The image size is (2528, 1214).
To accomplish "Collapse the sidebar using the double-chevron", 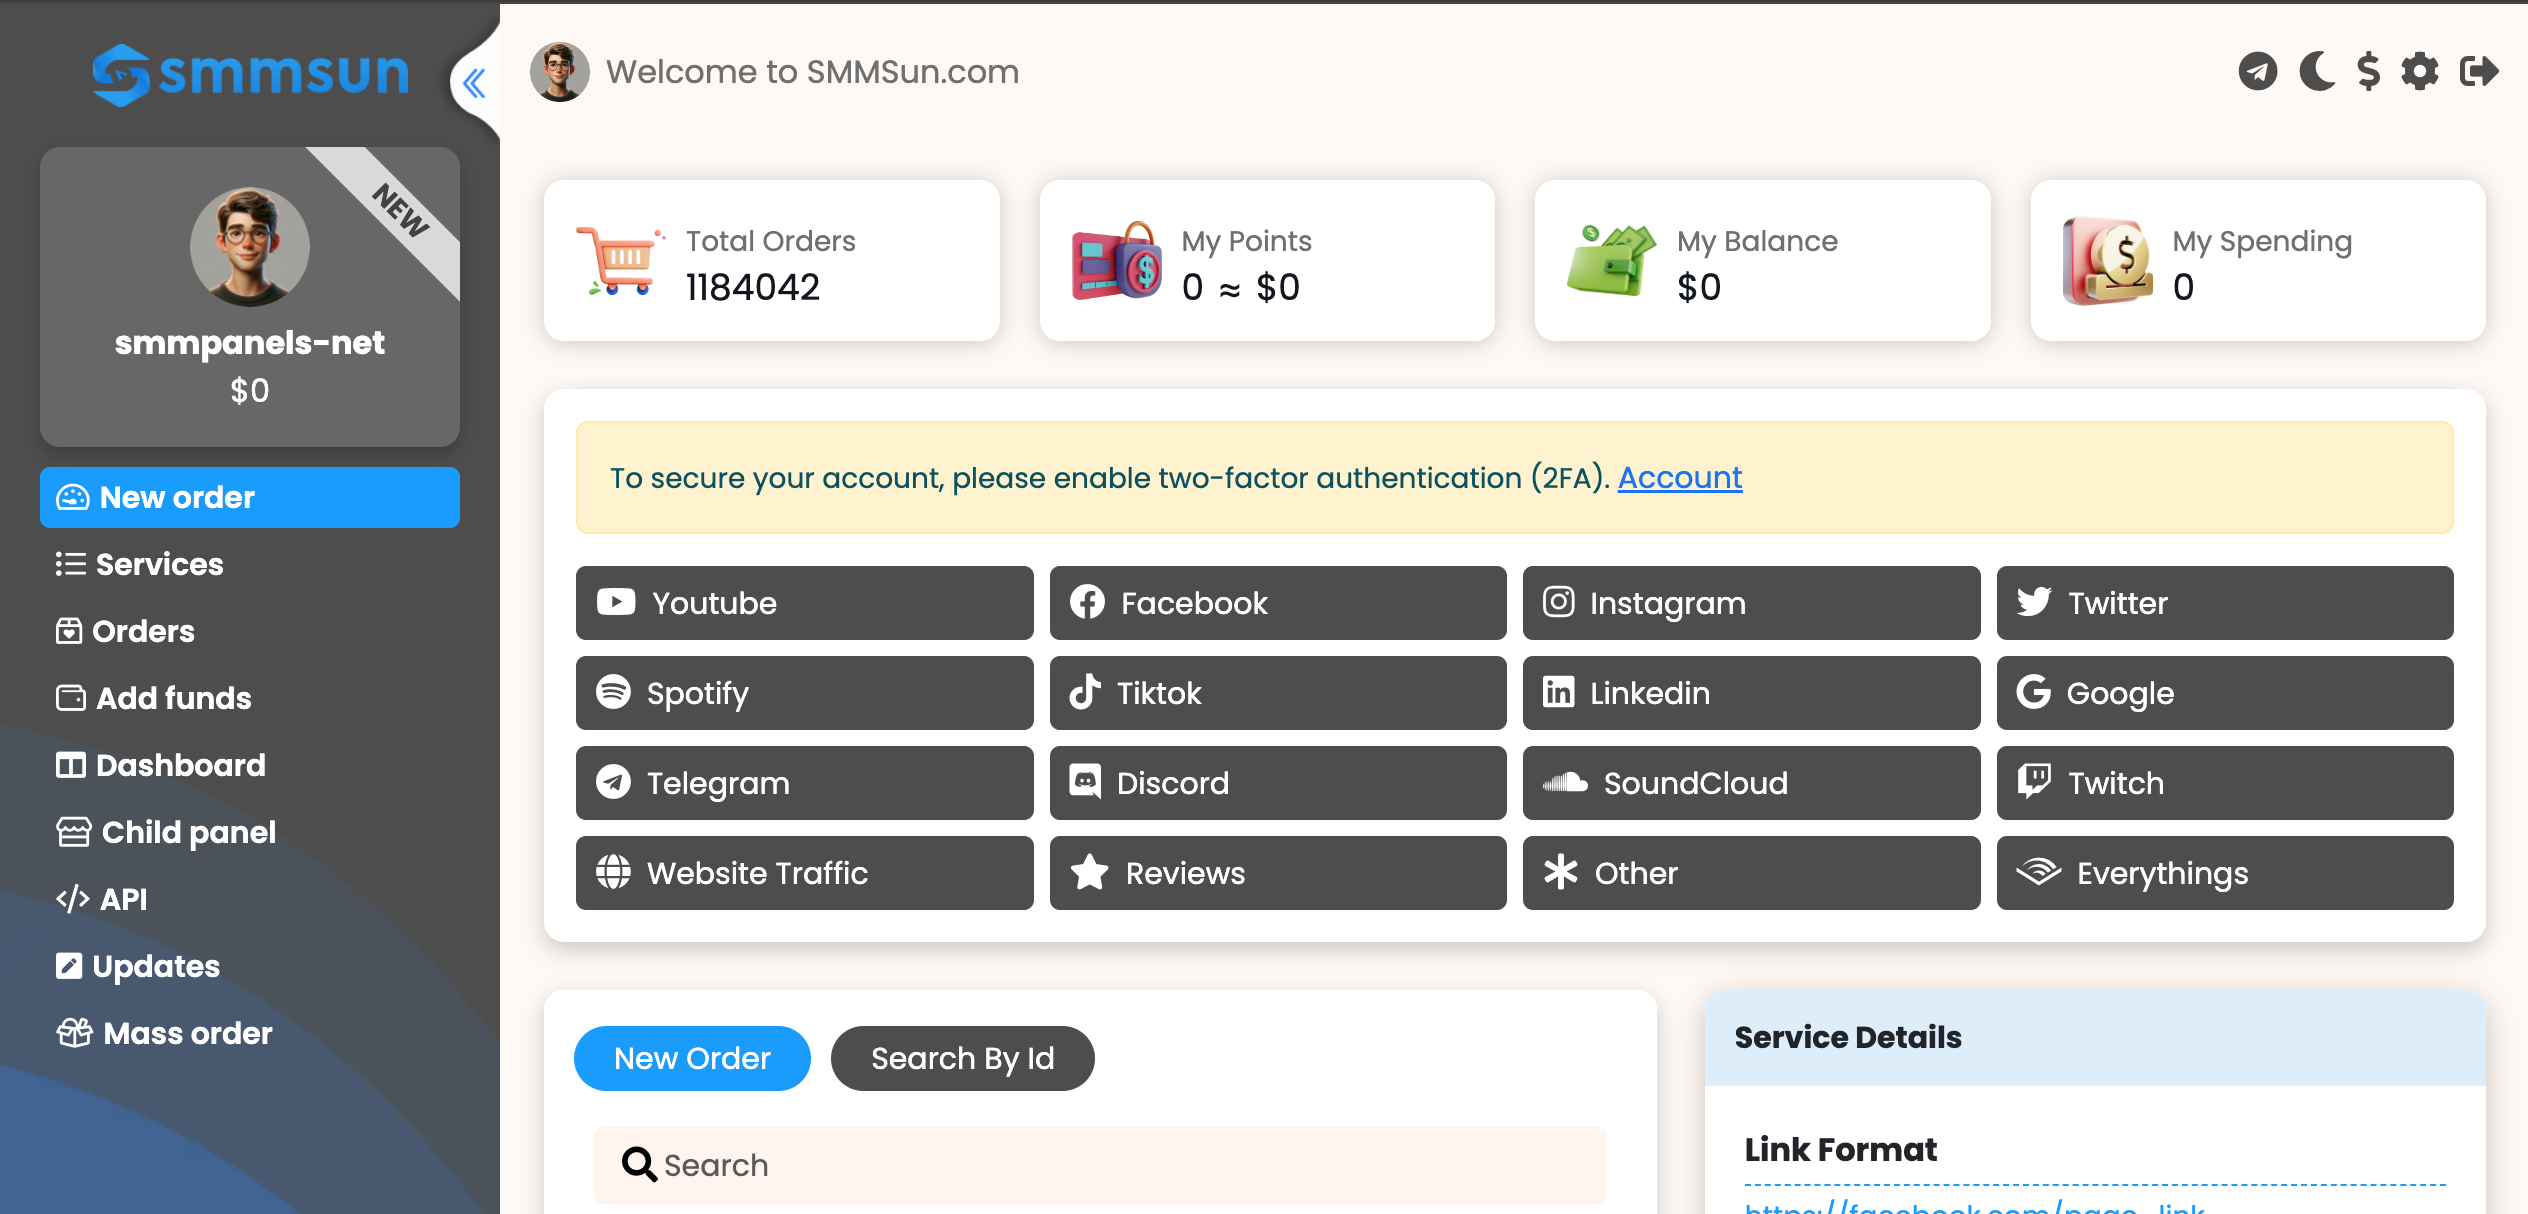I will 474,84.
